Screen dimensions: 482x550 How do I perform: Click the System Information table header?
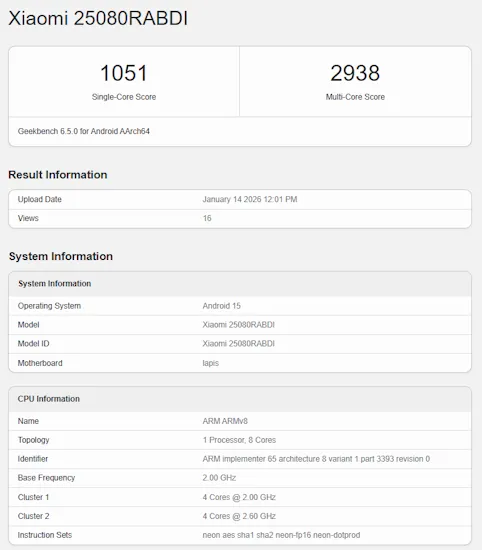54,283
